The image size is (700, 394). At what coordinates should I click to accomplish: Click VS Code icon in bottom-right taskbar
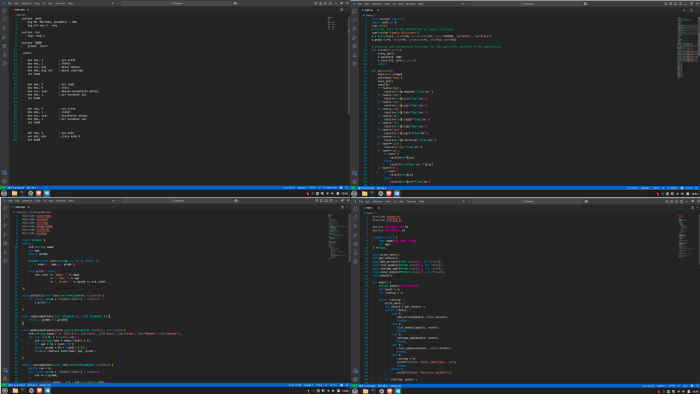pyautogui.click(x=397, y=391)
